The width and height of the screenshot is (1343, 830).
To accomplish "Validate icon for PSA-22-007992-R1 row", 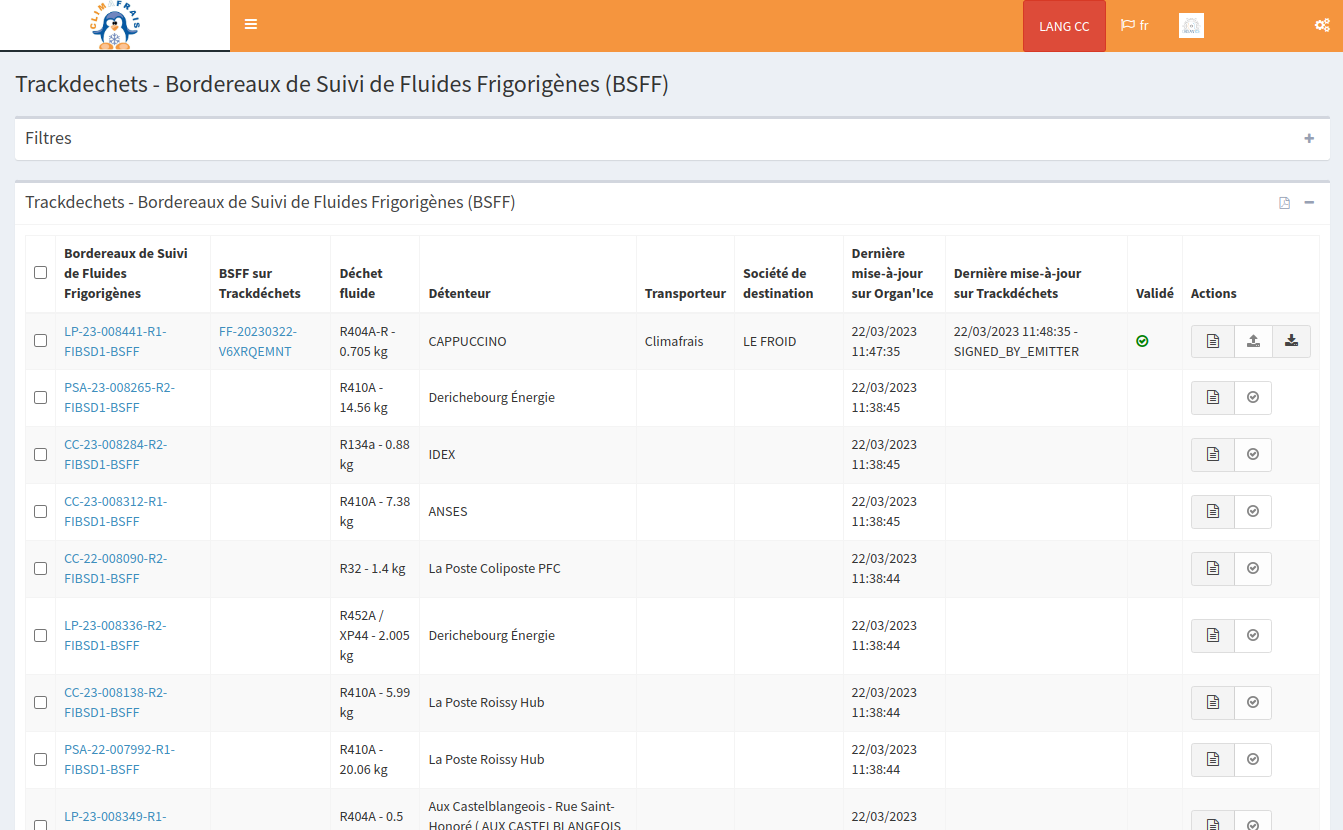I will [x=1253, y=759].
